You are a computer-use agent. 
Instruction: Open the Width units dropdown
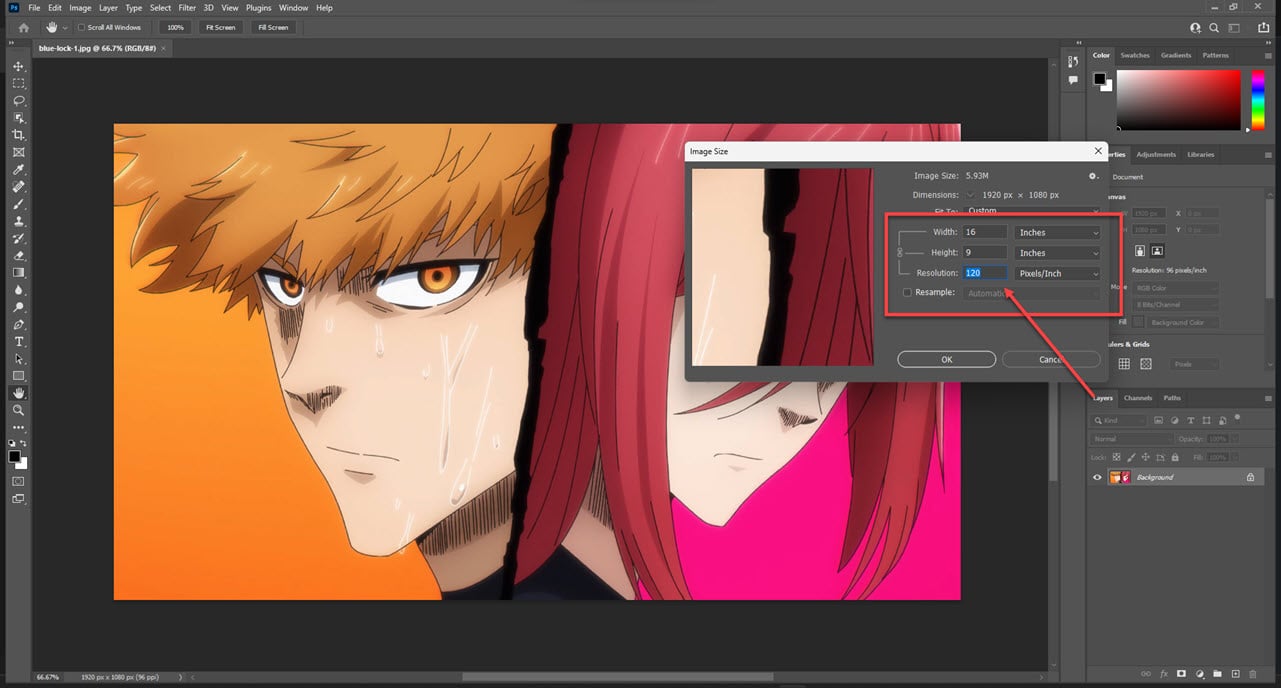pyautogui.click(x=1057, y=231)
